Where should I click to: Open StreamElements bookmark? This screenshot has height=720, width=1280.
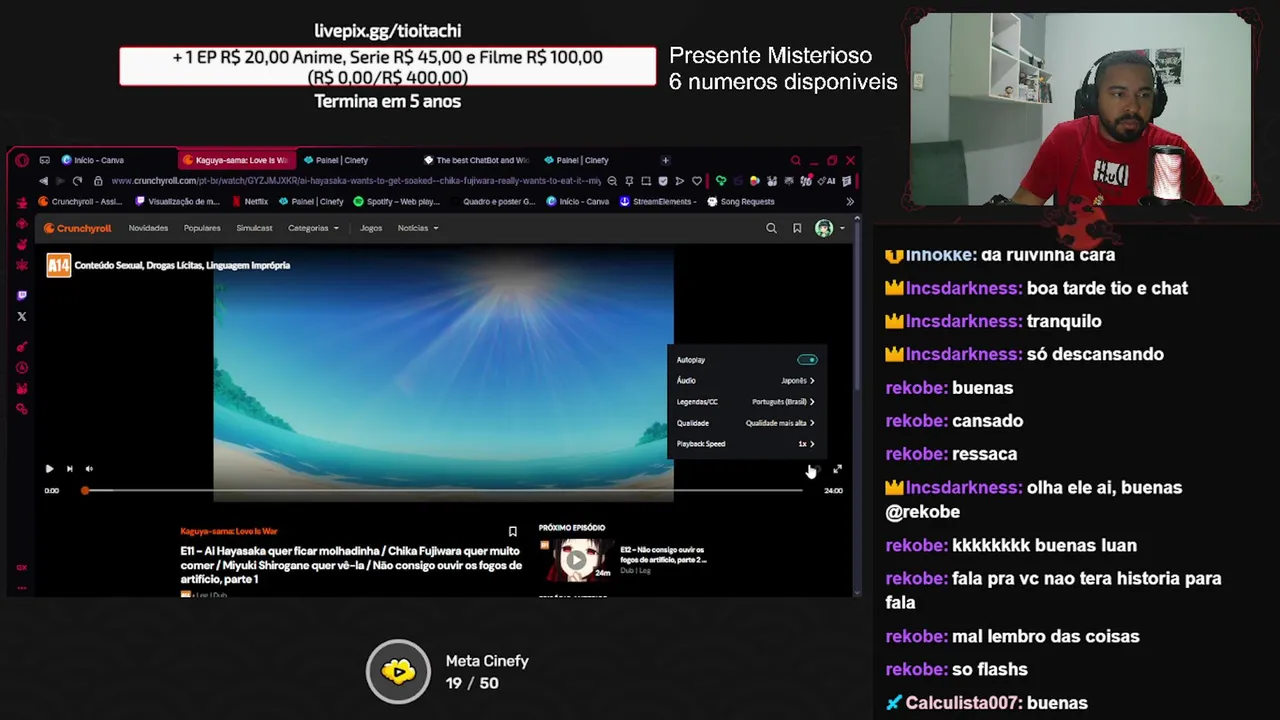[x=658, y=202]
